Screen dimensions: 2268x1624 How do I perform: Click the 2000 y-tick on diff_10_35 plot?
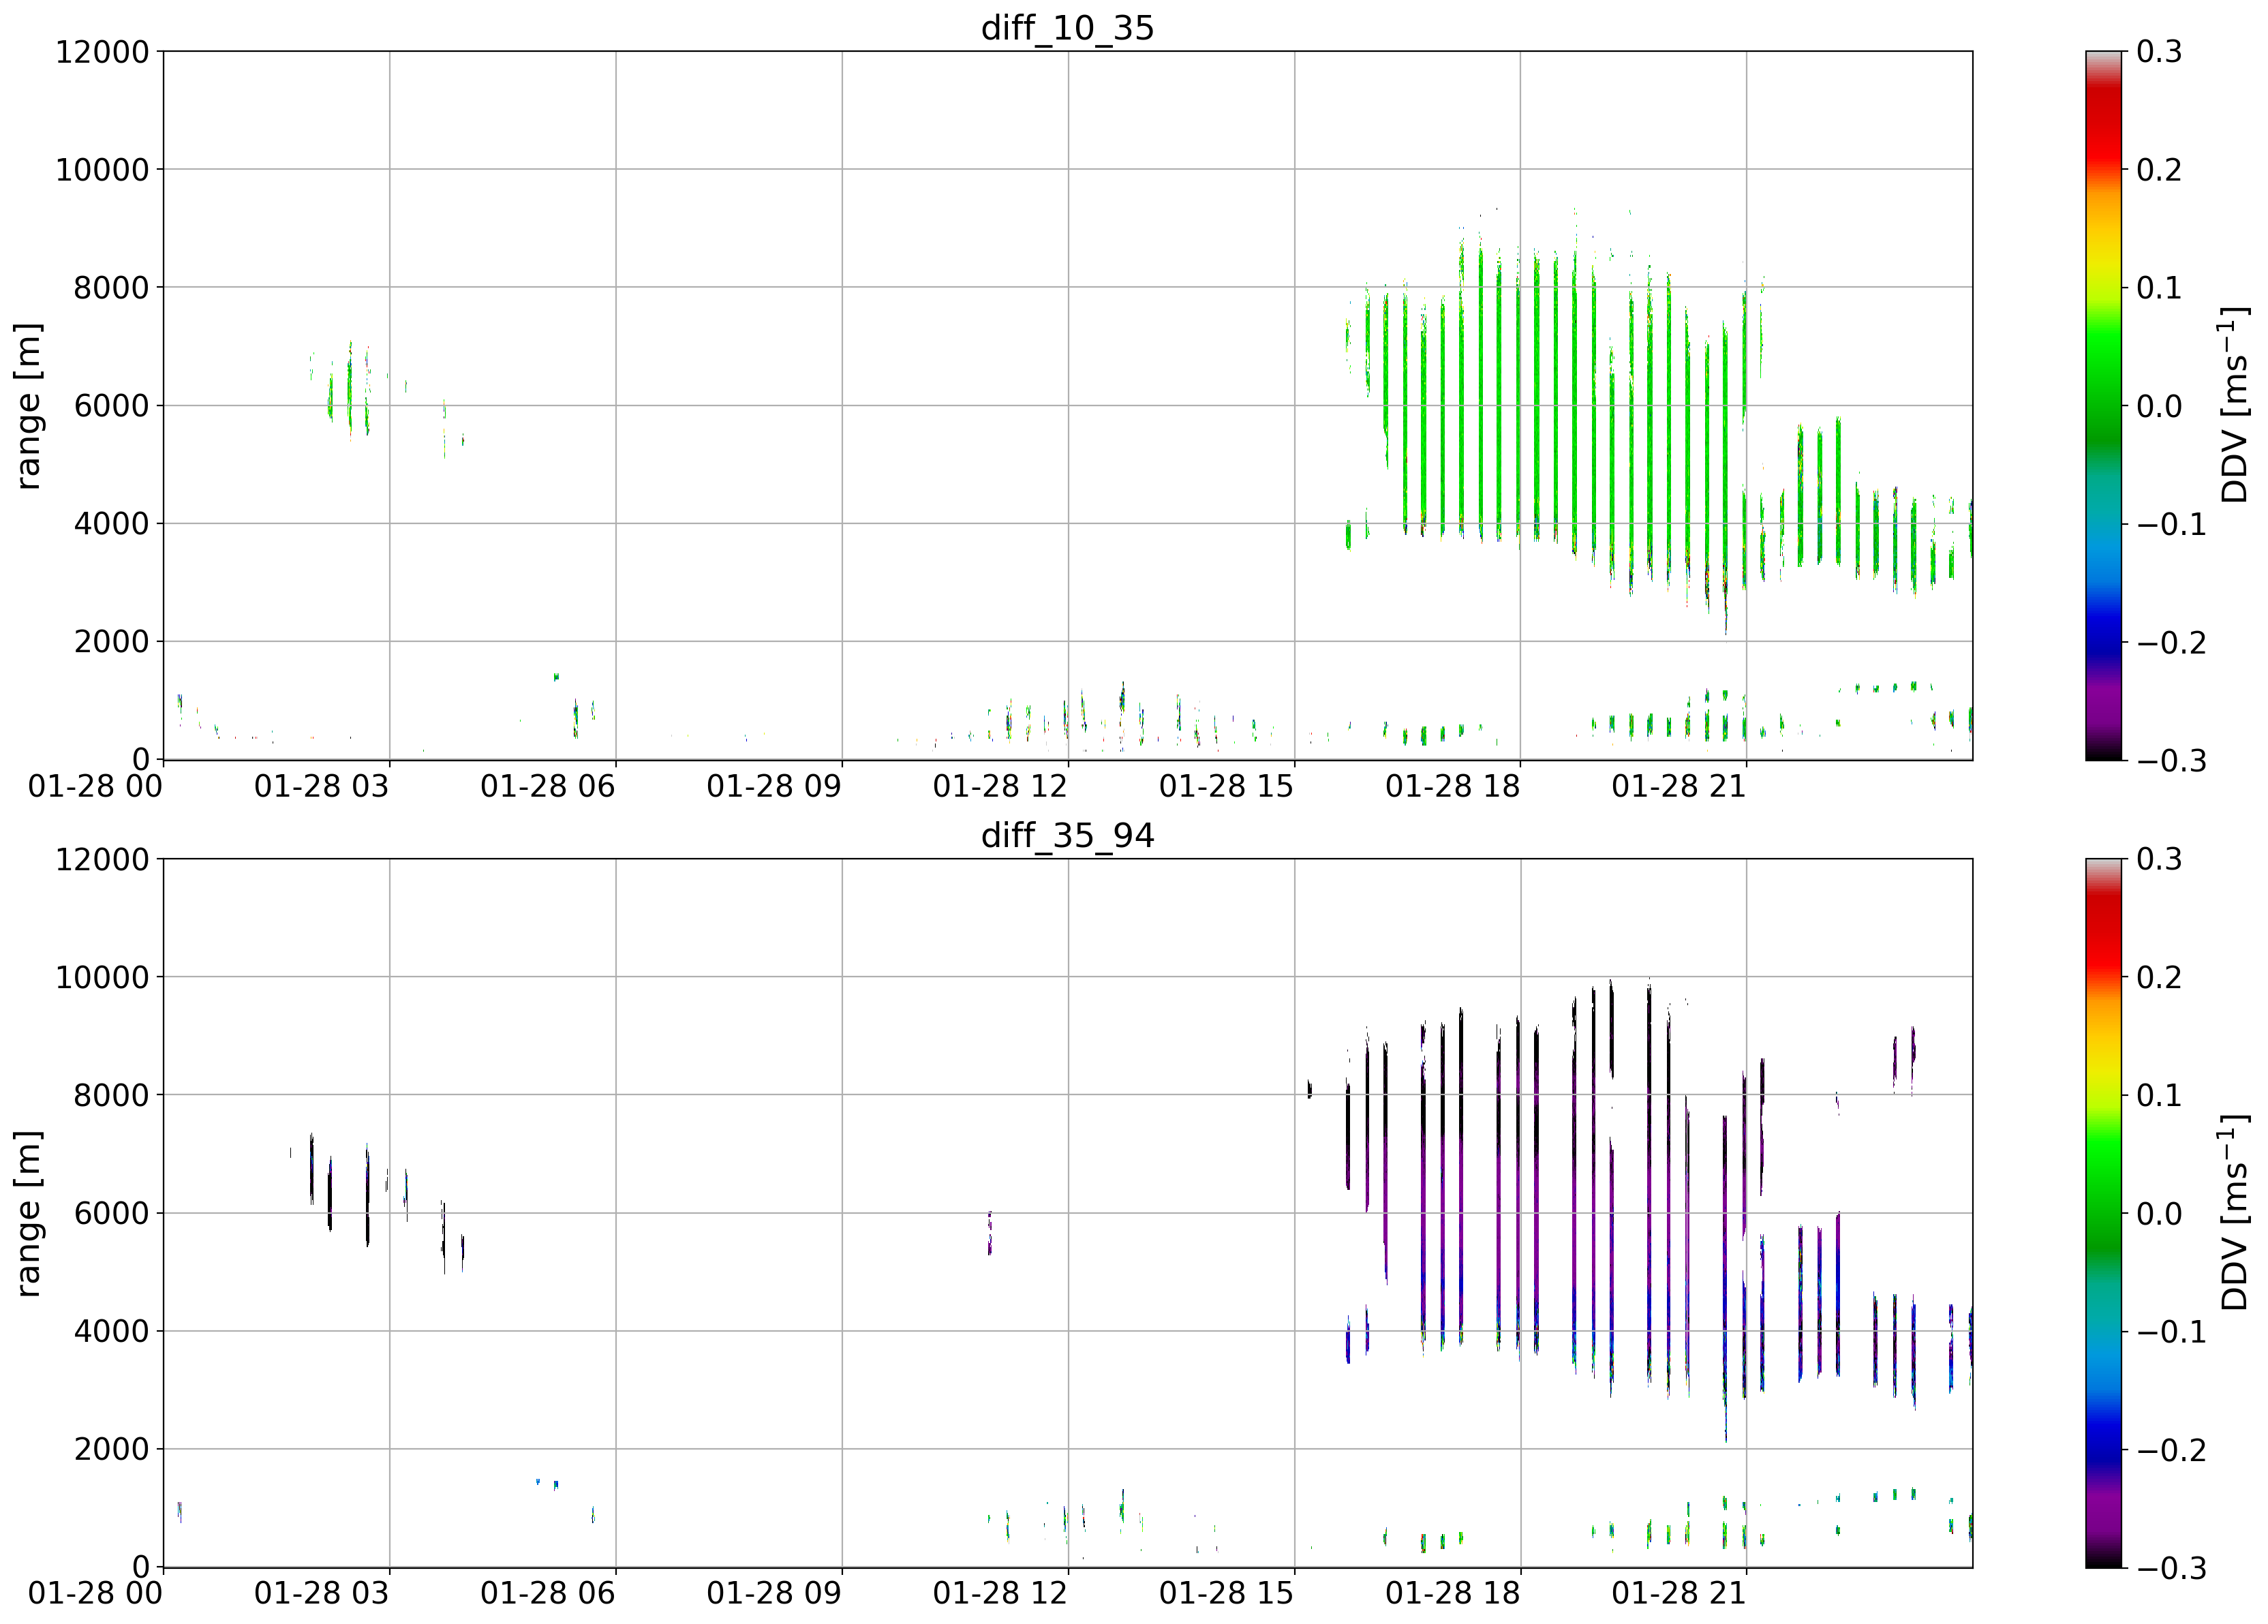111,642
